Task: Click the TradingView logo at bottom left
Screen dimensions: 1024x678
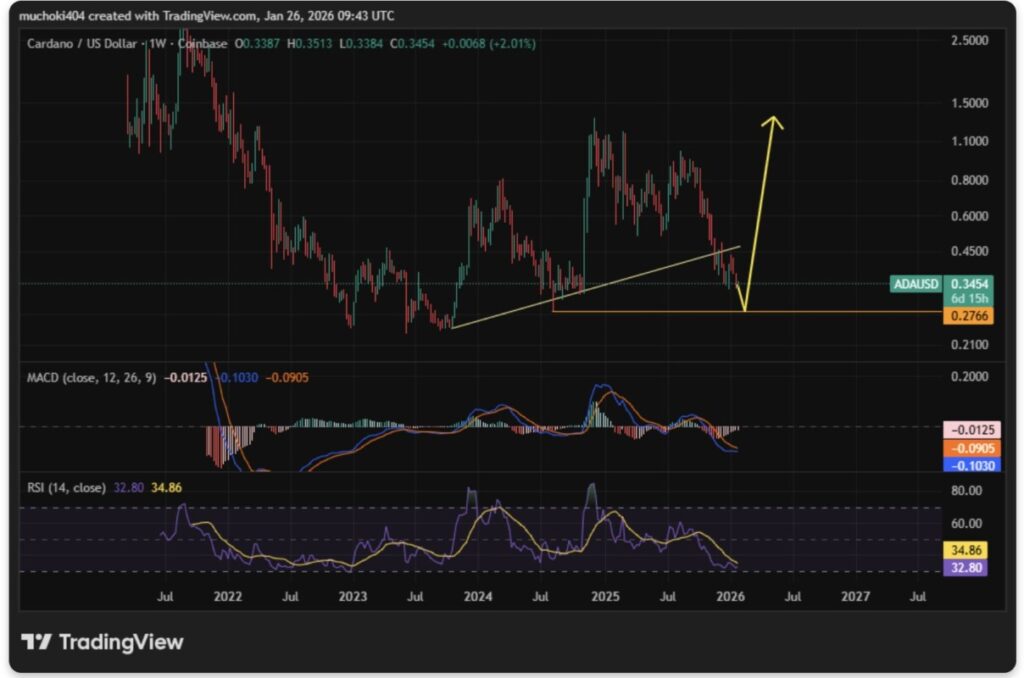Action: pos(103,642)
